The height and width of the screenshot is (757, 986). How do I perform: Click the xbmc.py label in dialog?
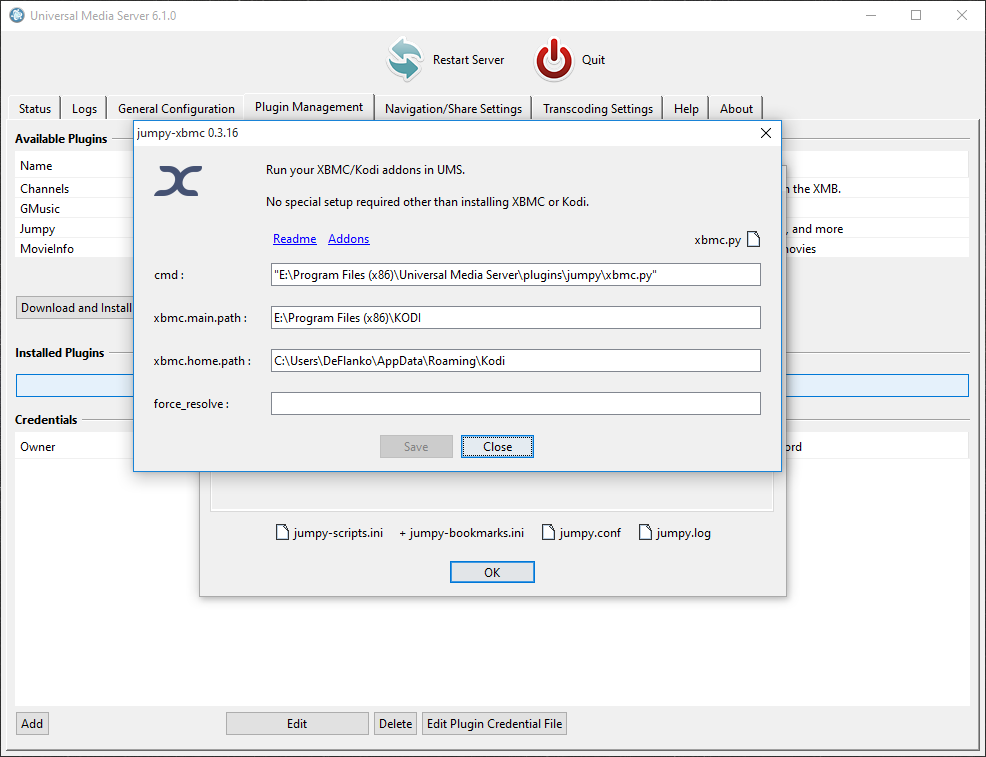pyautogui.click(x=717, y=240)
